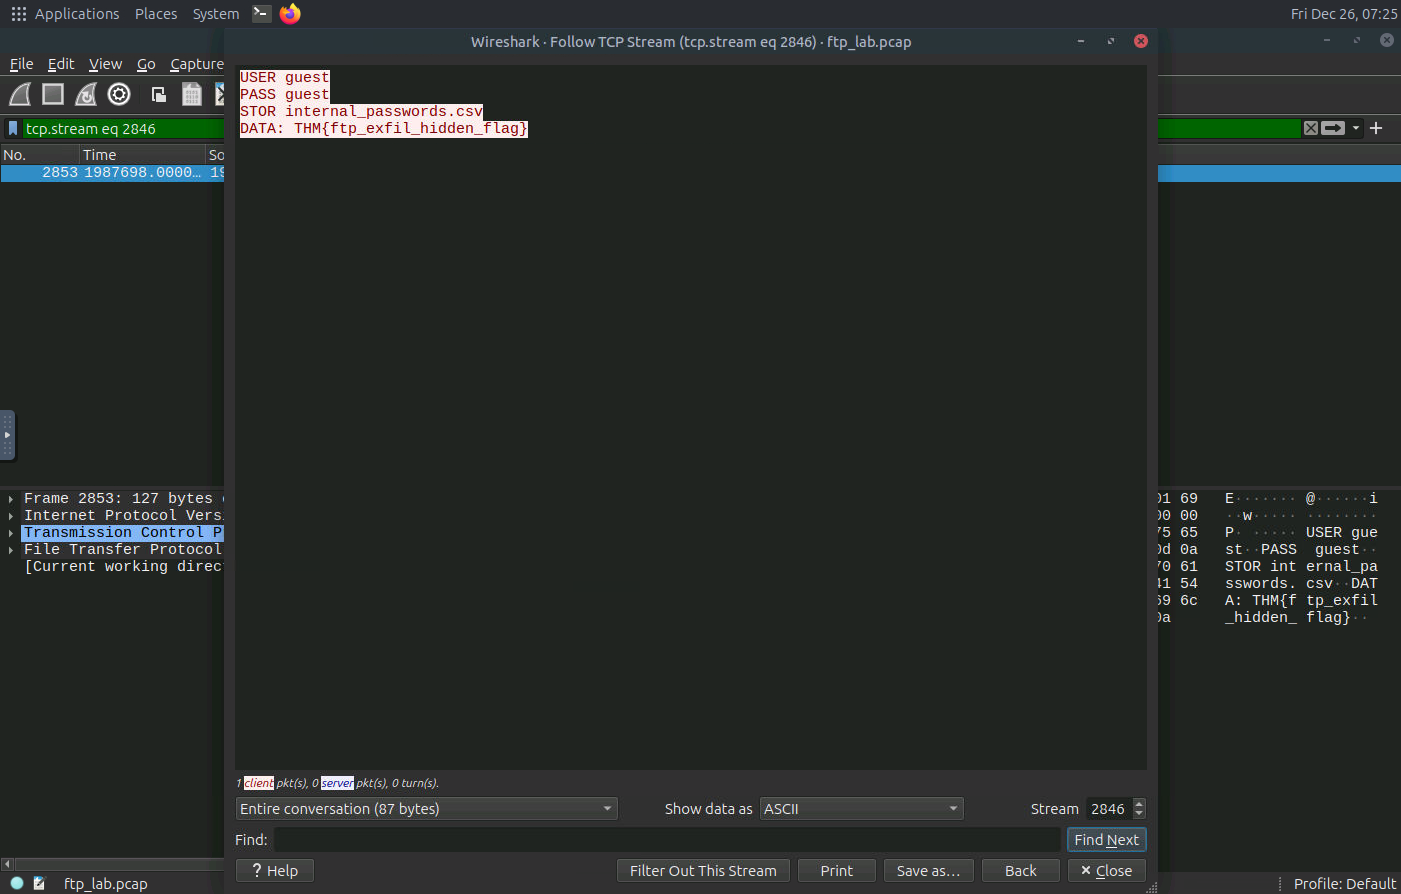
Task: Click the Find Next button
Action: (1106, 840)
